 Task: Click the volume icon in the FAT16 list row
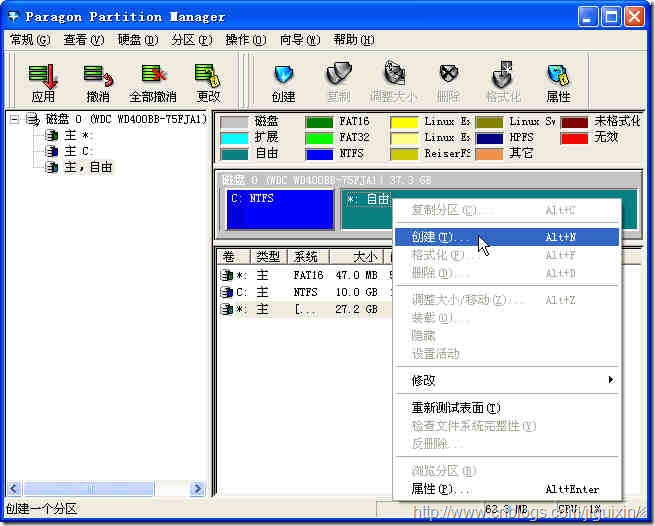pos(226,275)
